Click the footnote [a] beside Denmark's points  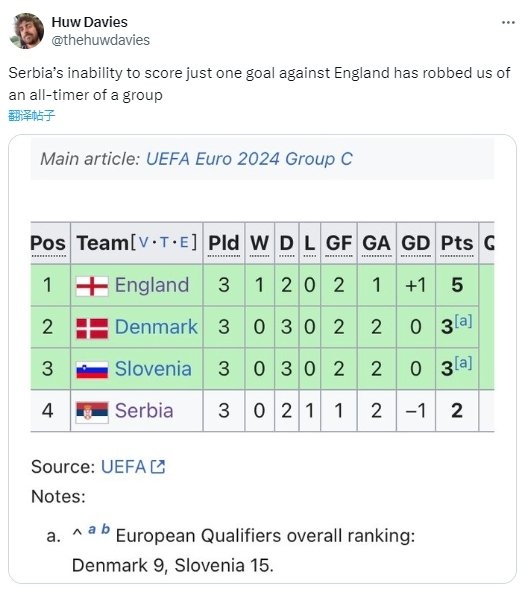463,321
